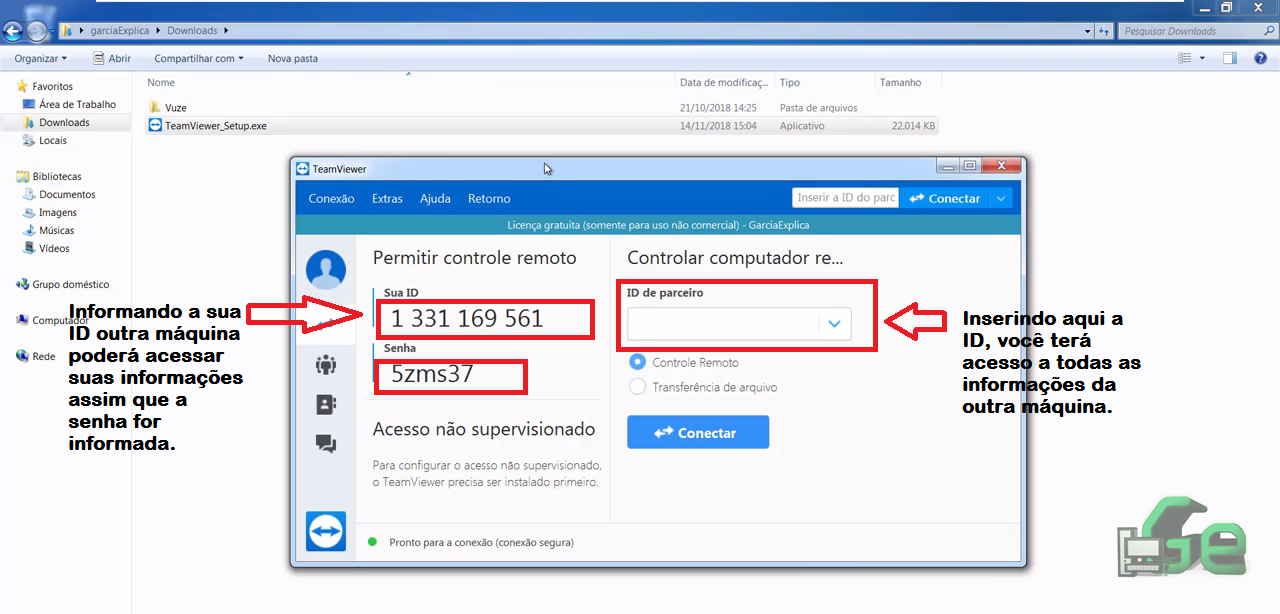
Task: Click the password text 5zms37
Action: [432, 375]
